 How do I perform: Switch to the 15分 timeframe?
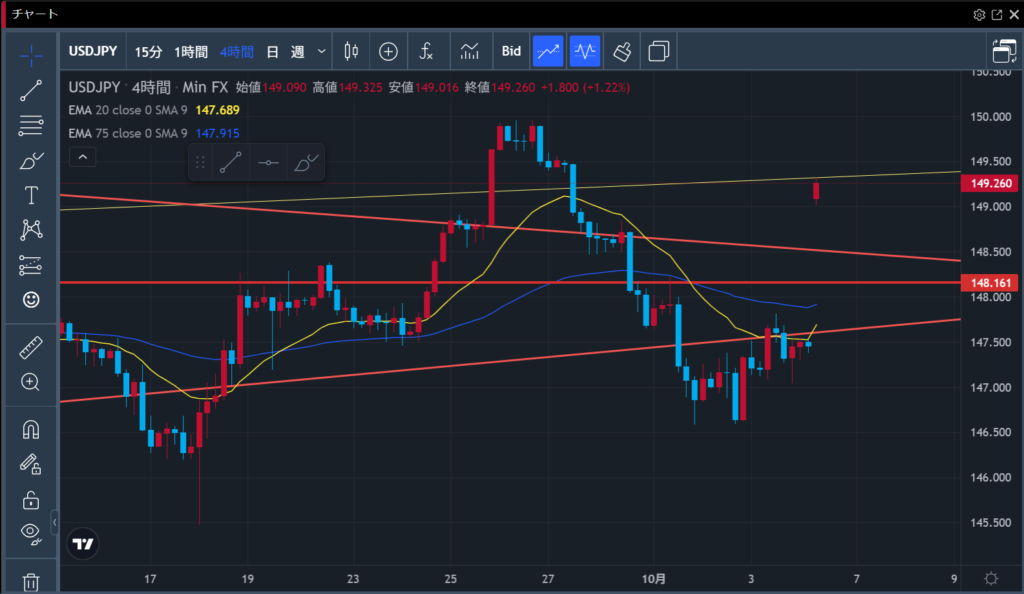(148, 51)
